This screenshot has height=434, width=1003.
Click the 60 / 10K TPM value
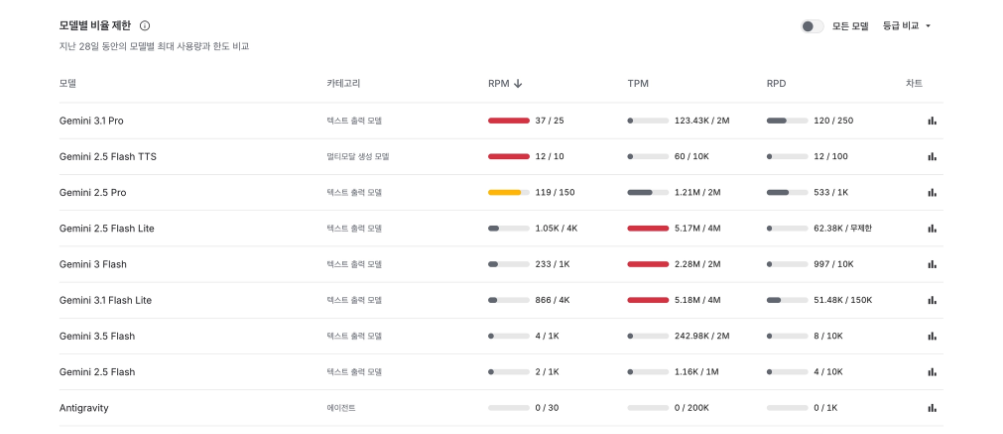tap(691, 156)
